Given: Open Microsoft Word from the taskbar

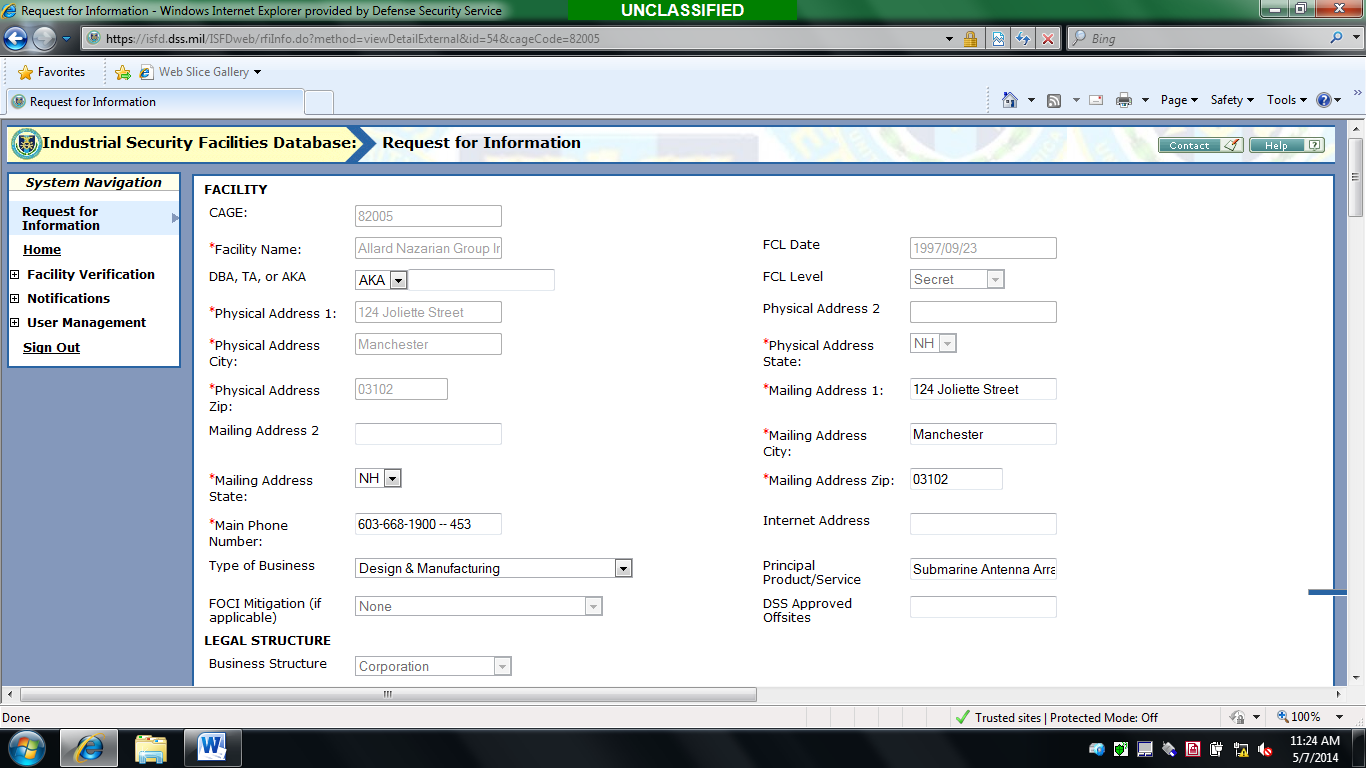Looking at the screenshot, I should point(212,748).
